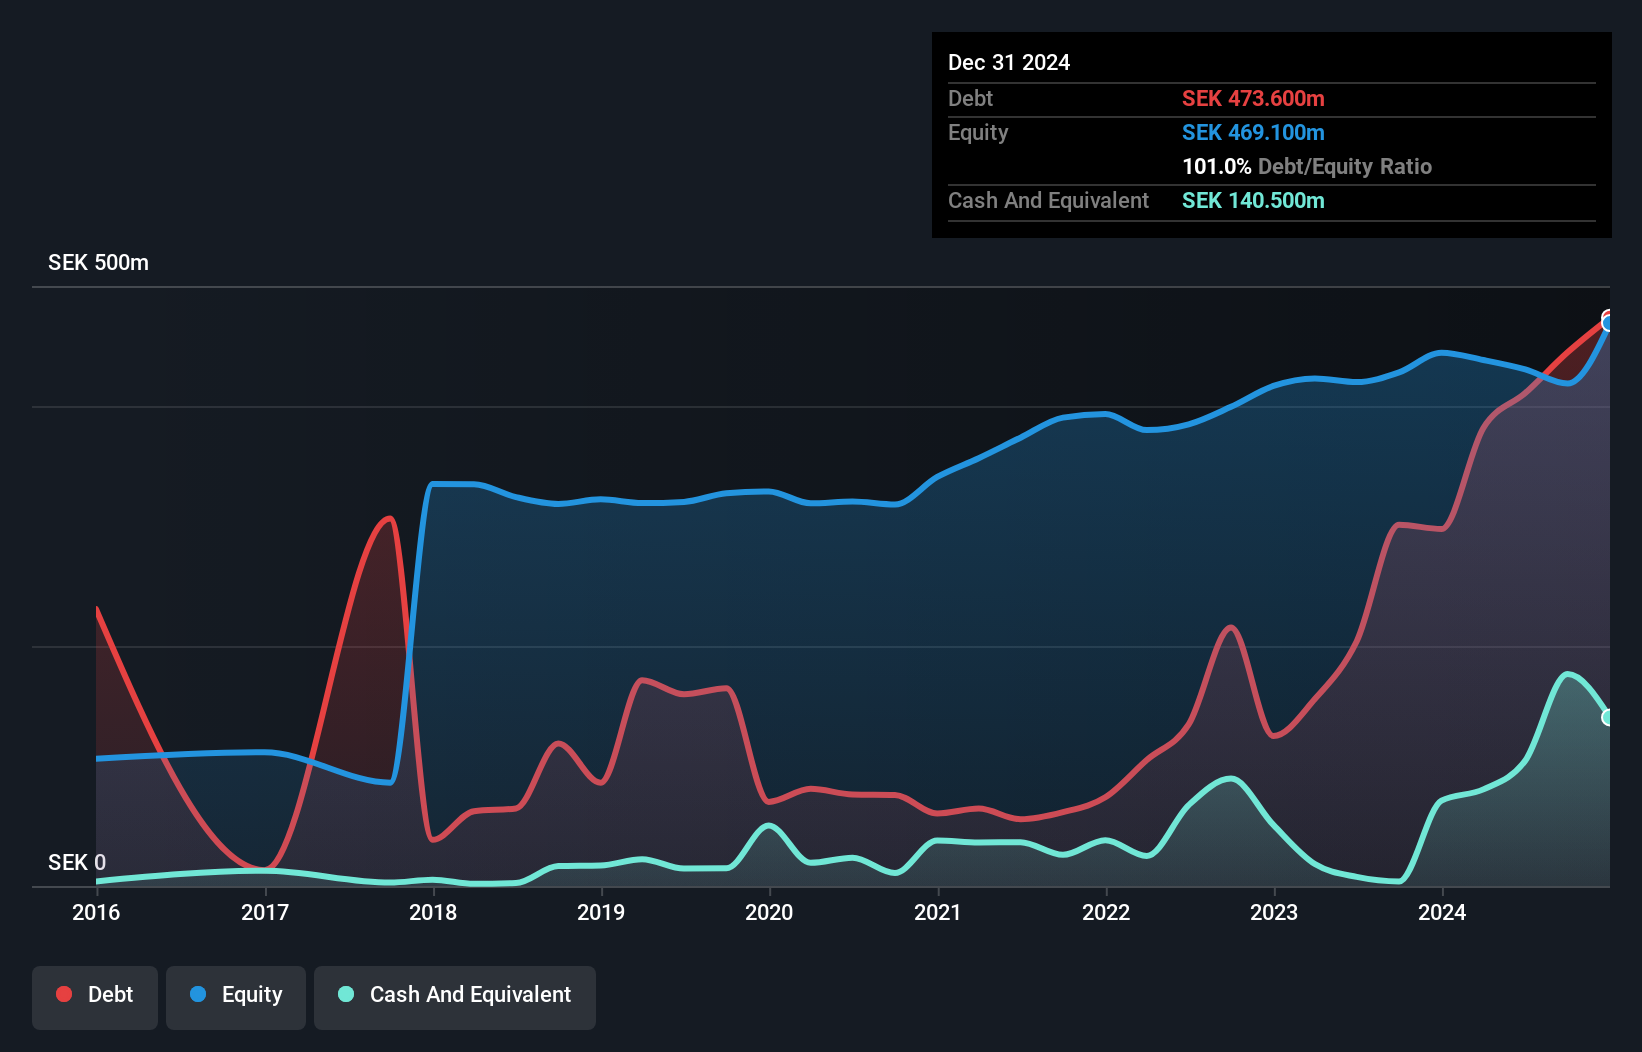Toggle the Equity legend button
This screenshot has width=1642, height=1052.
236,997
